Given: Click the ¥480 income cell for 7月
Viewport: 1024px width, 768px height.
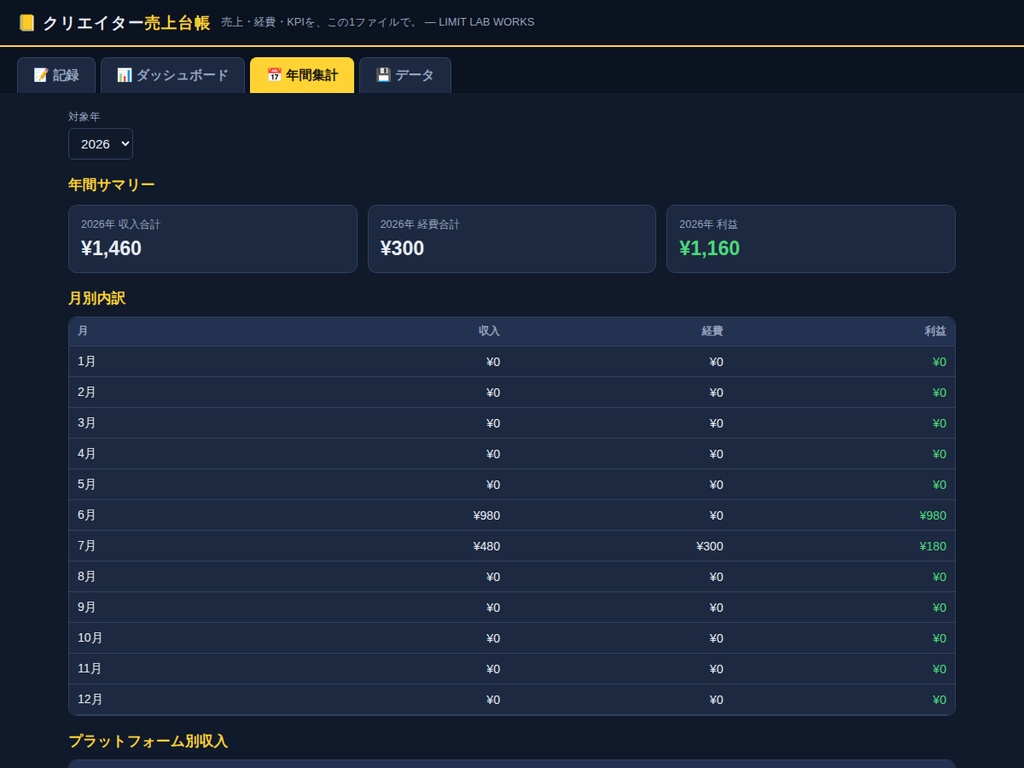Looking at the screenshot, I should [x=487, y=547].
